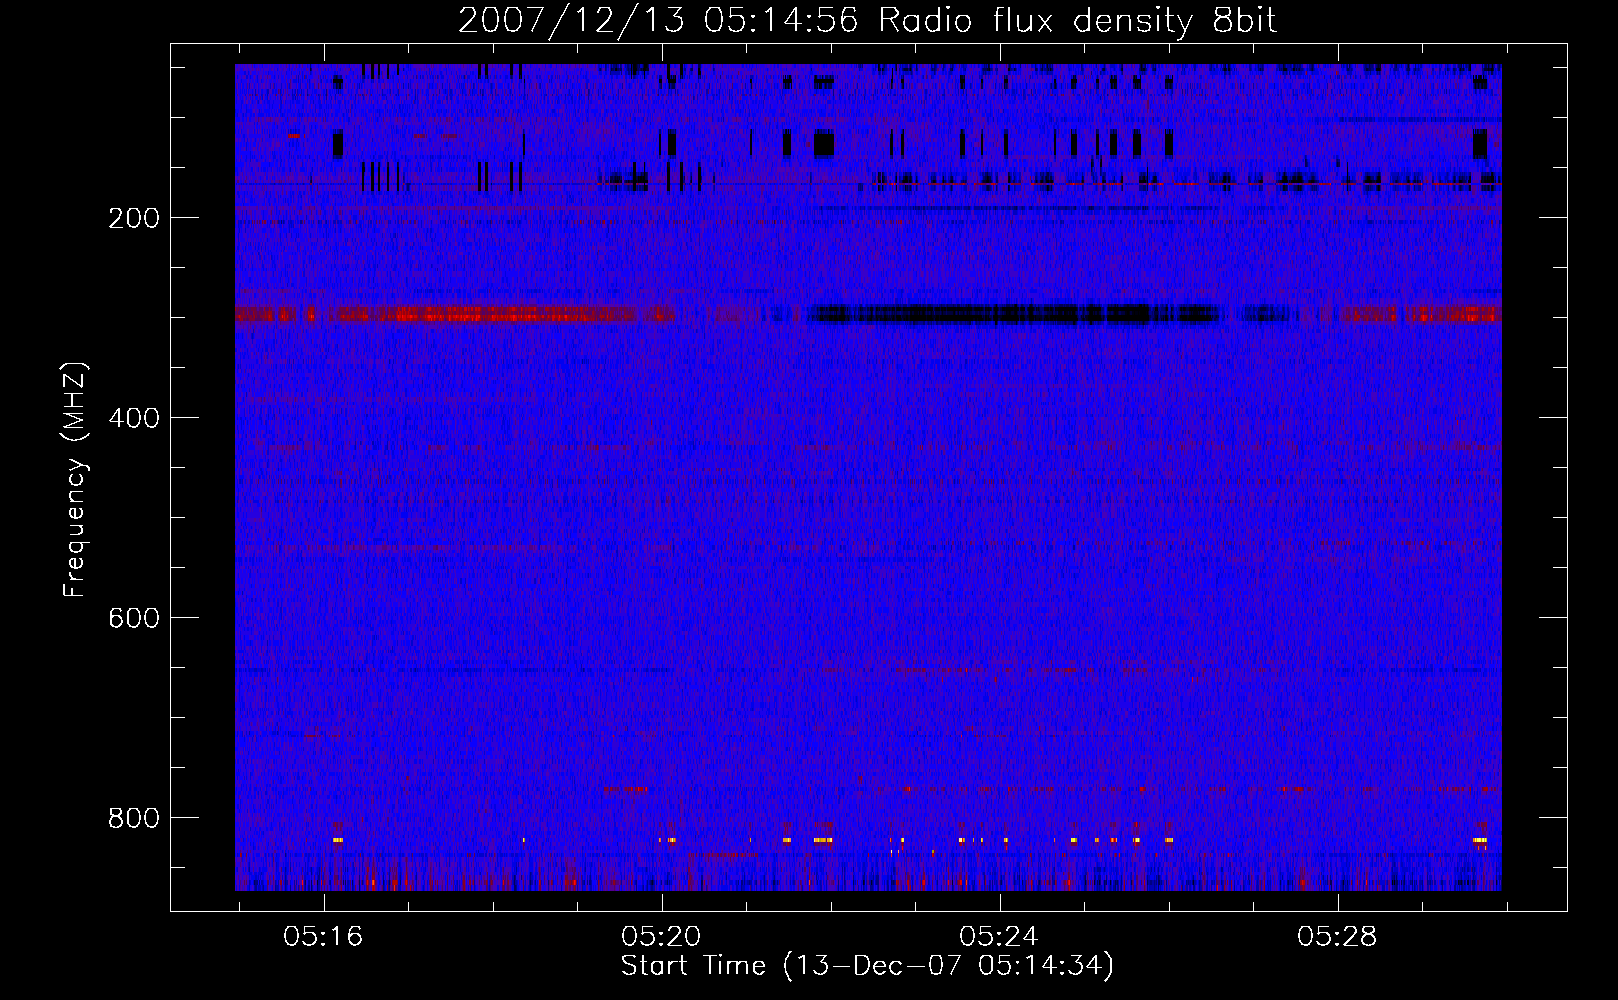Image resolution: width=1618 pixels, height=1000 pixels.
Task: Click the 'Start Time (13-Dec-07 05:14:34)' x-axis label
Action: pyautogui.click(x=867, y=966)
